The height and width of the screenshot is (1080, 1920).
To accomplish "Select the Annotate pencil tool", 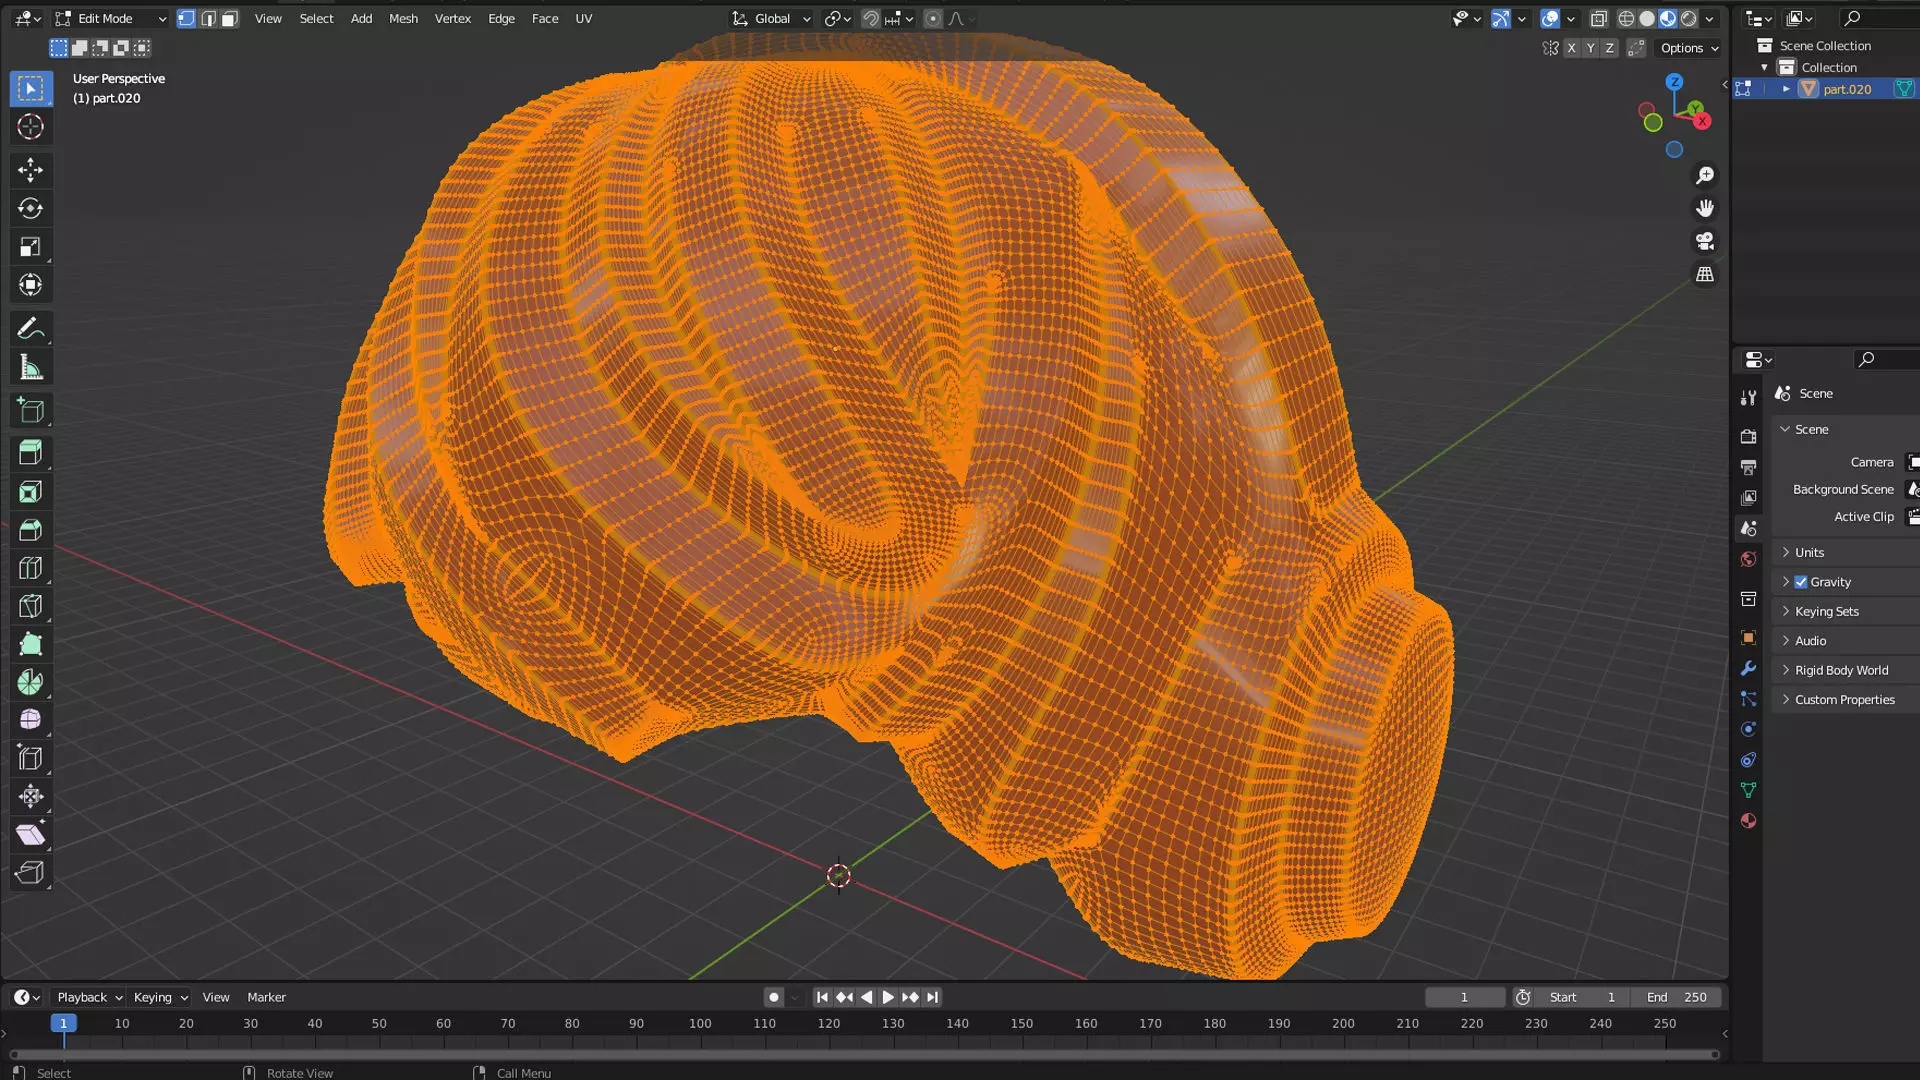I will [30, 329].
